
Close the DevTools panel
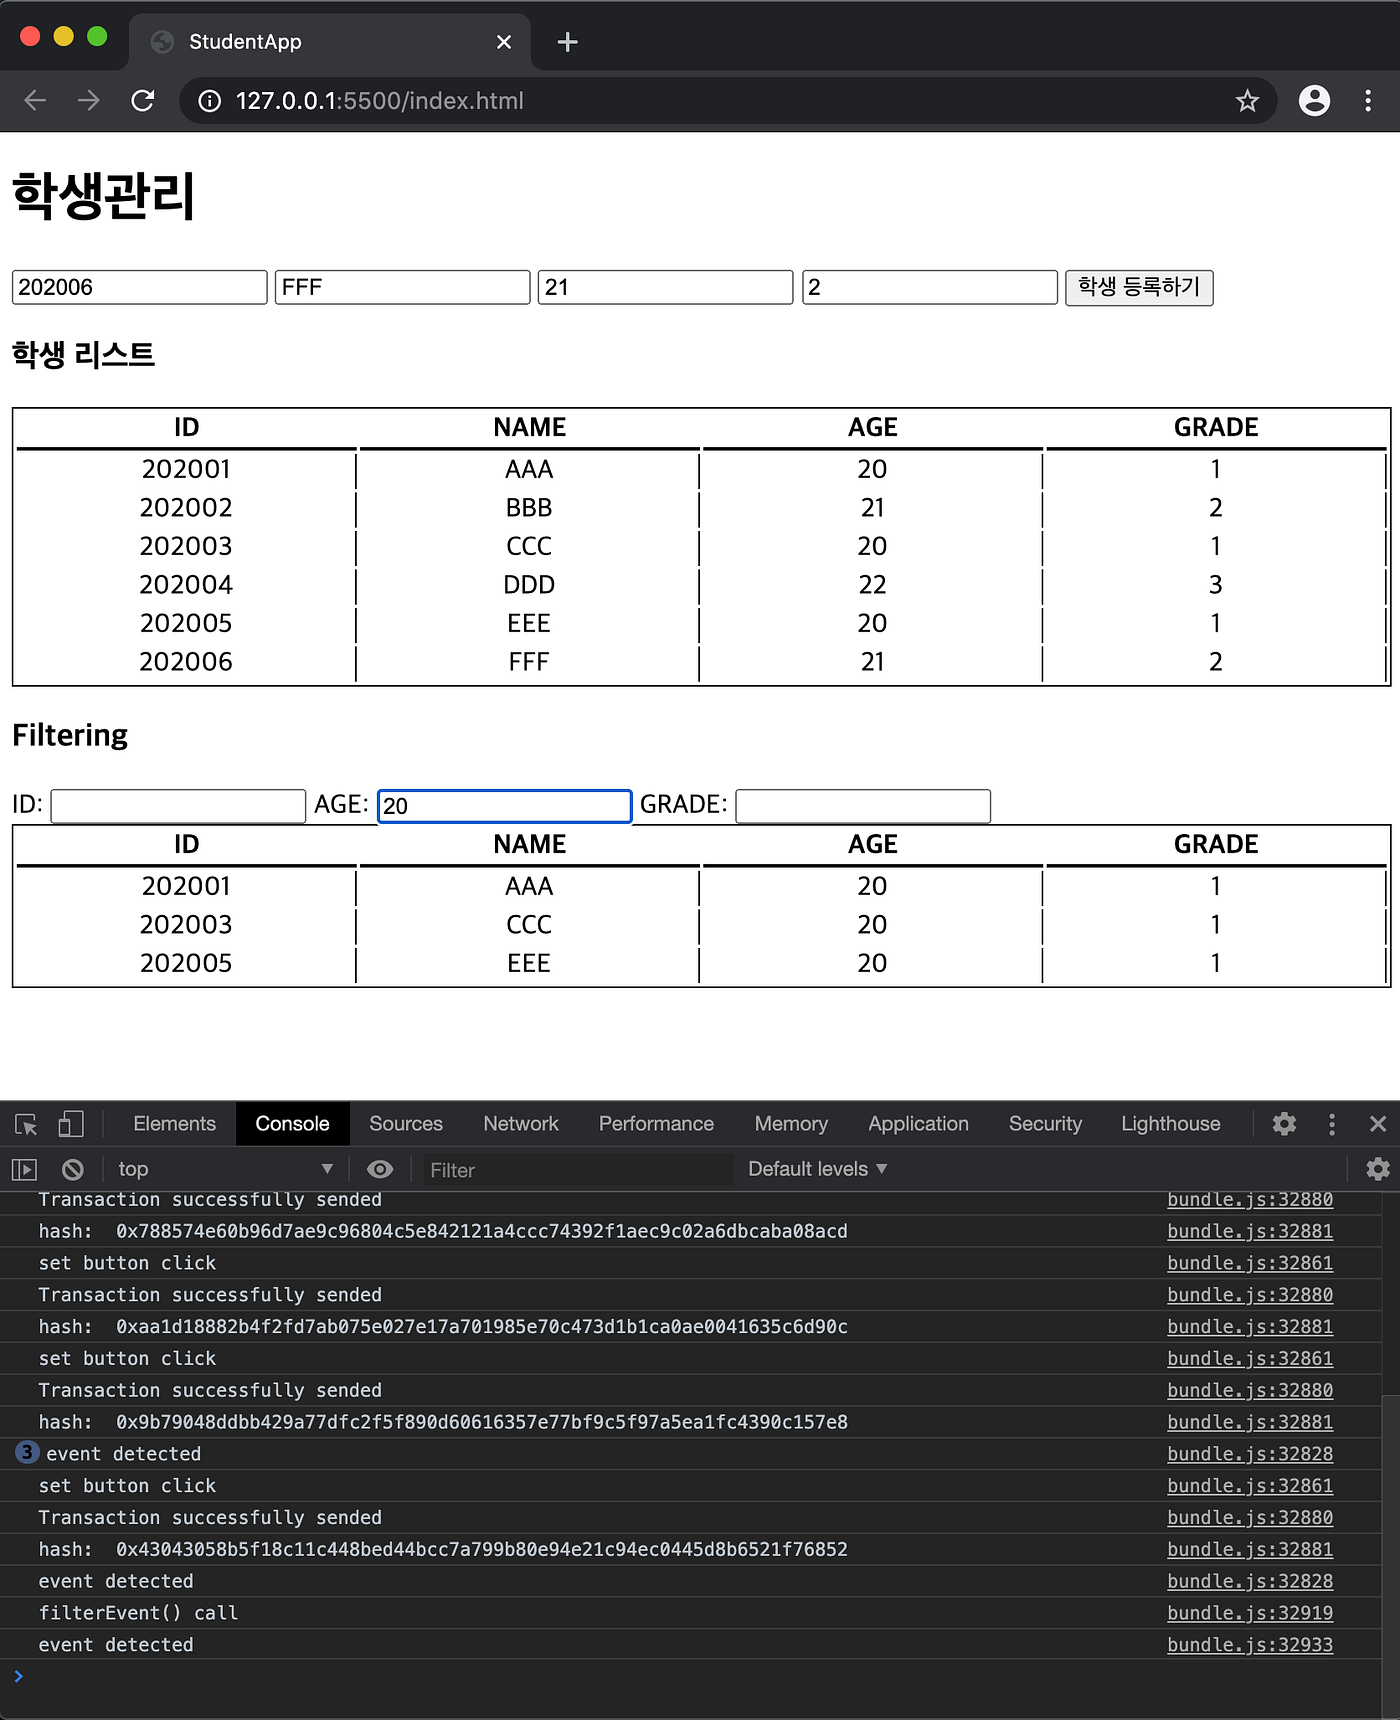(x=1378, y=1124)
